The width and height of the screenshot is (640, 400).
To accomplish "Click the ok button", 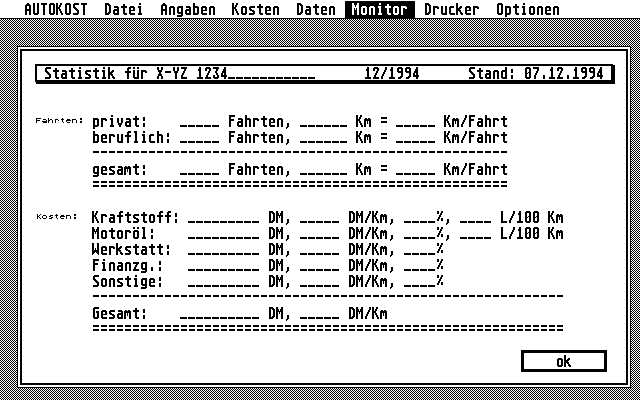I will pyautogui.click(x=564, y=361).
